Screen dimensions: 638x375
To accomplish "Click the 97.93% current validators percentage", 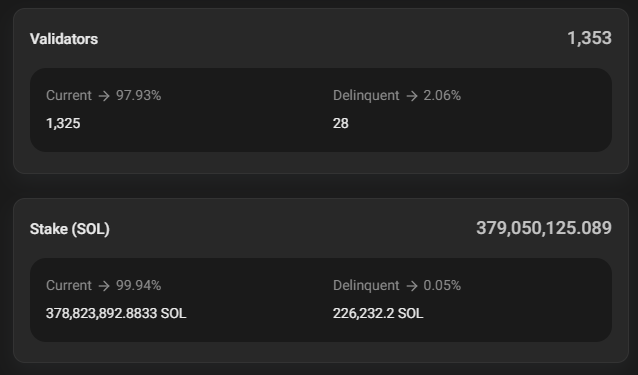I will 138,96.
